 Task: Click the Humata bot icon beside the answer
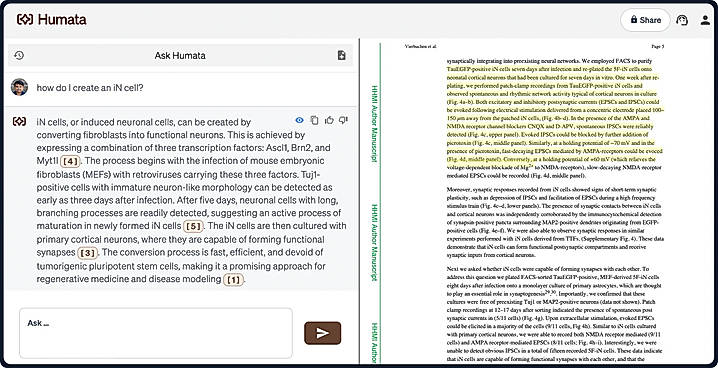(19, 122)
